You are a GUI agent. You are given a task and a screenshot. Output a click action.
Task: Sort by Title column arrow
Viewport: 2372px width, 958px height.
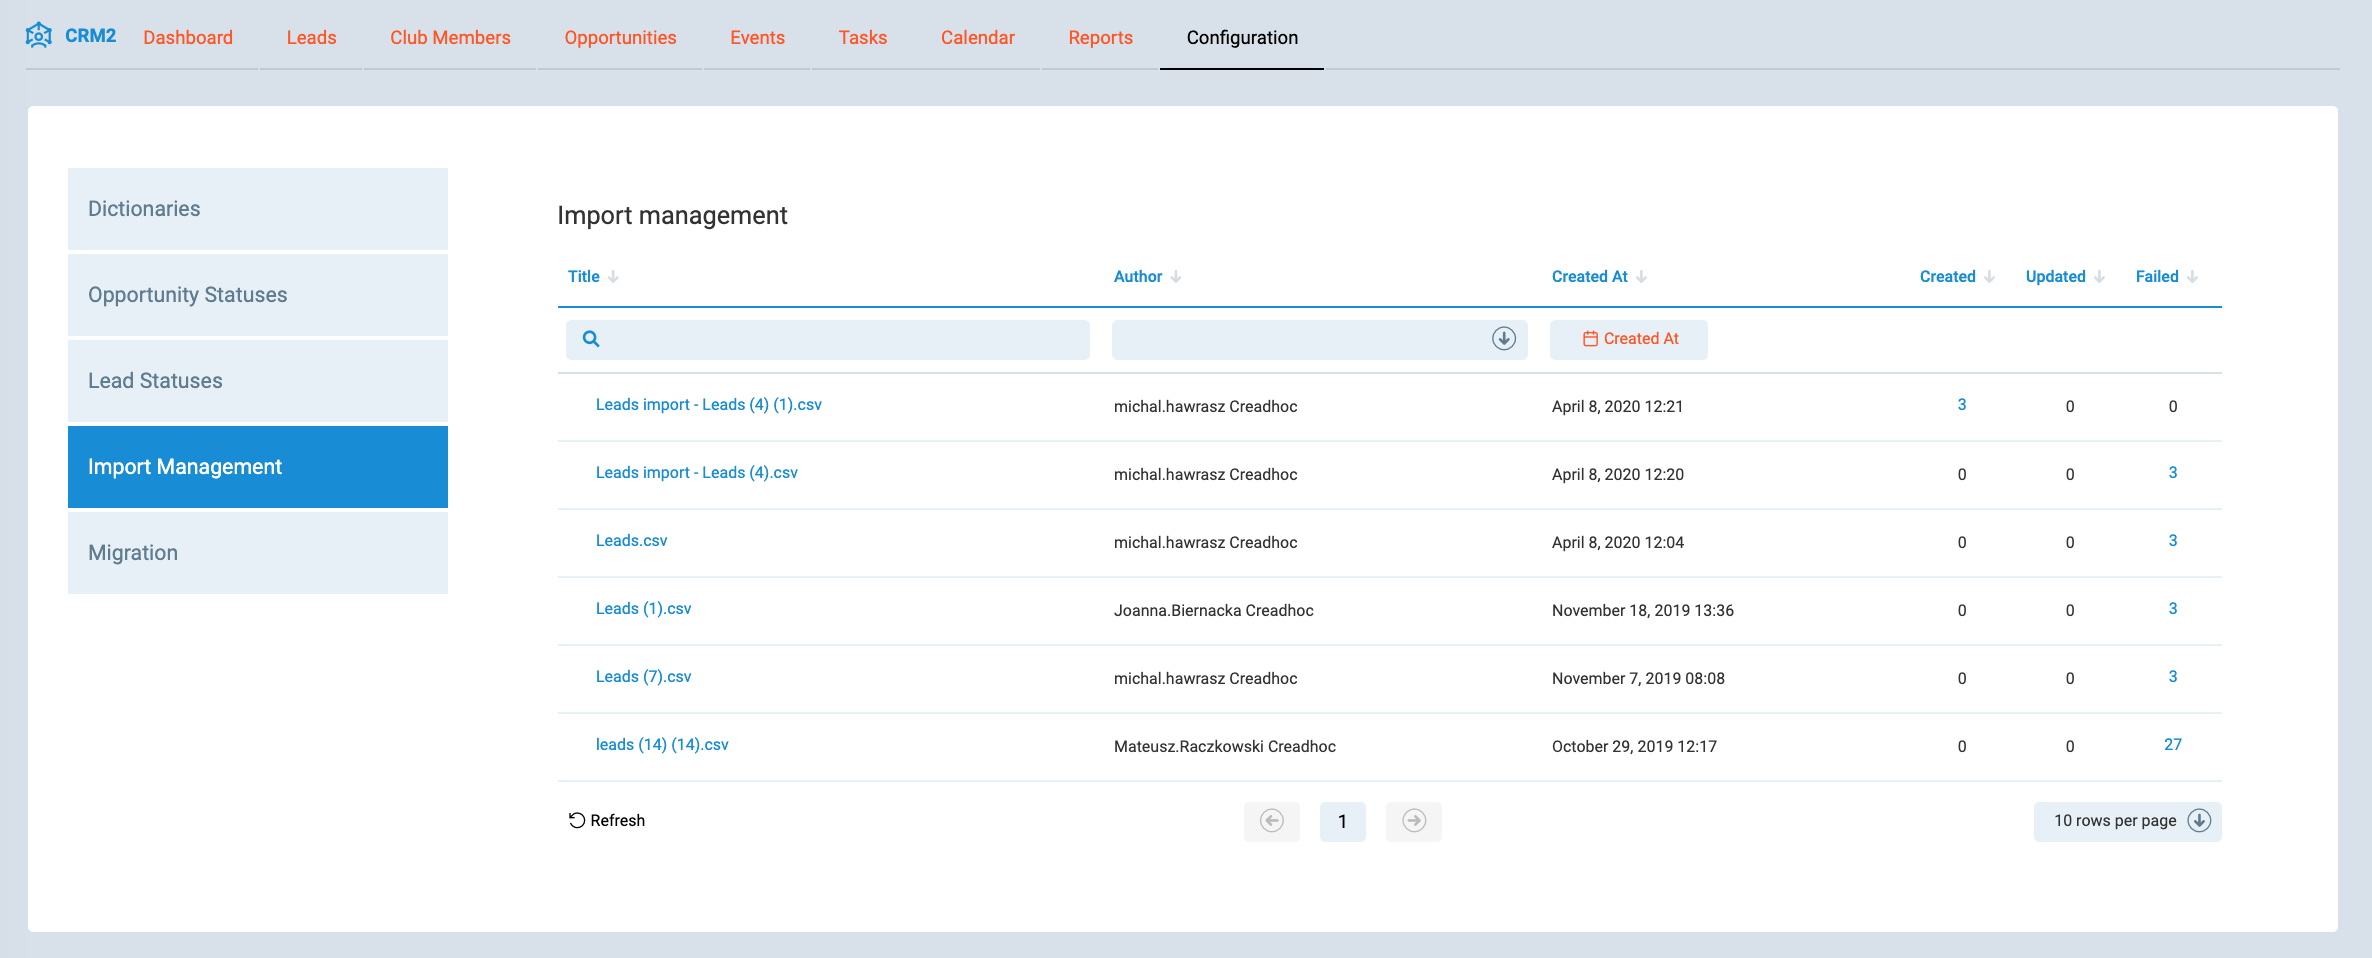pos(613,277)
